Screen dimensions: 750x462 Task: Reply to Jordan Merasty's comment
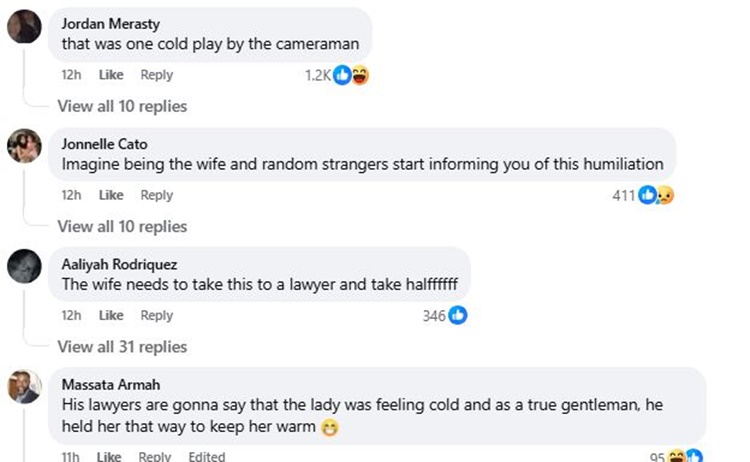click(156, 75)
